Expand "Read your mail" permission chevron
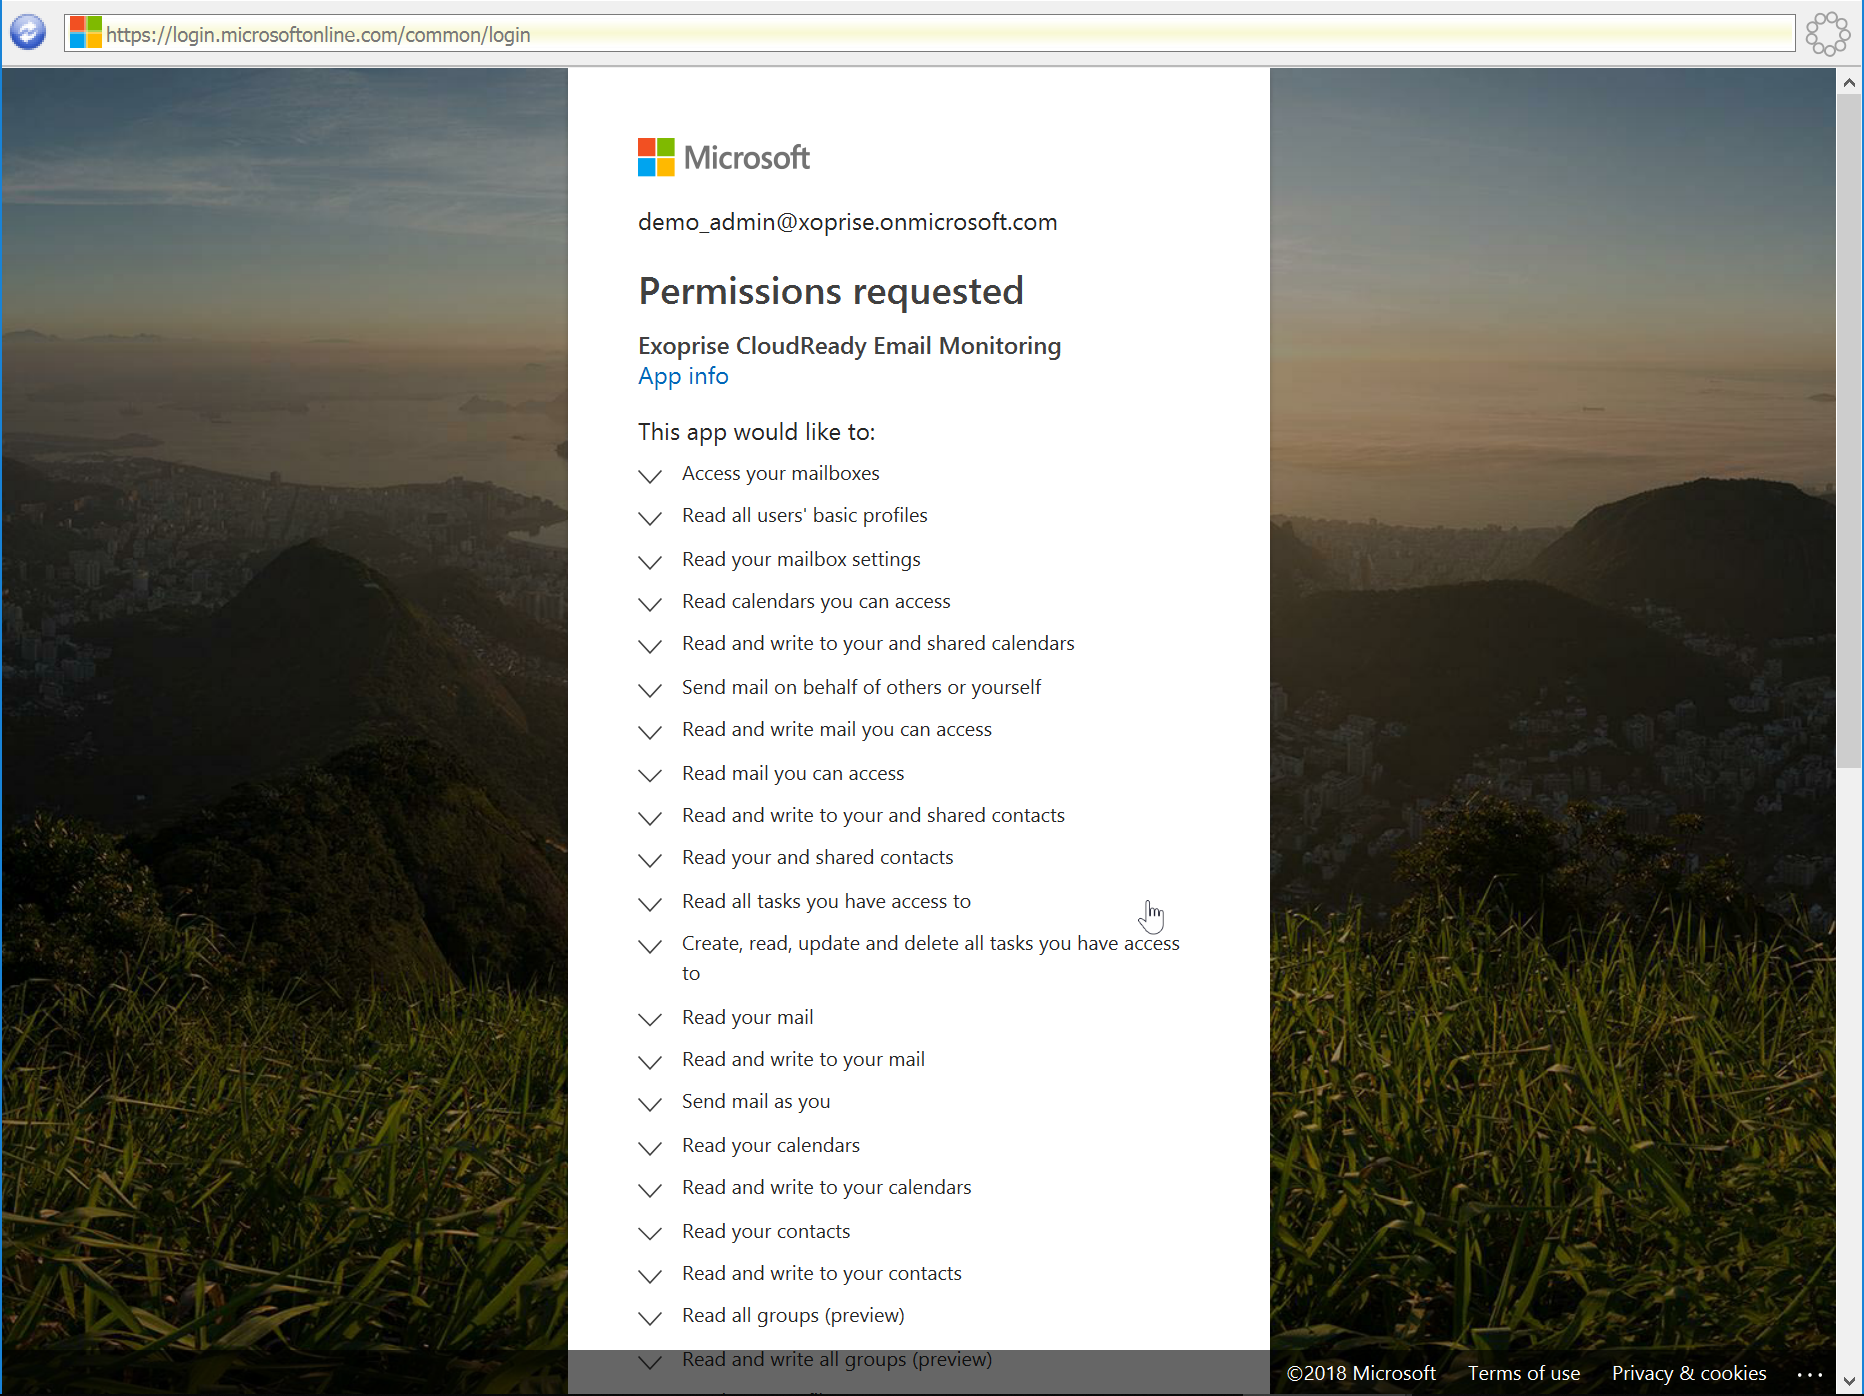Viewport: 1864px width, 1396px height. (650, 1019)
